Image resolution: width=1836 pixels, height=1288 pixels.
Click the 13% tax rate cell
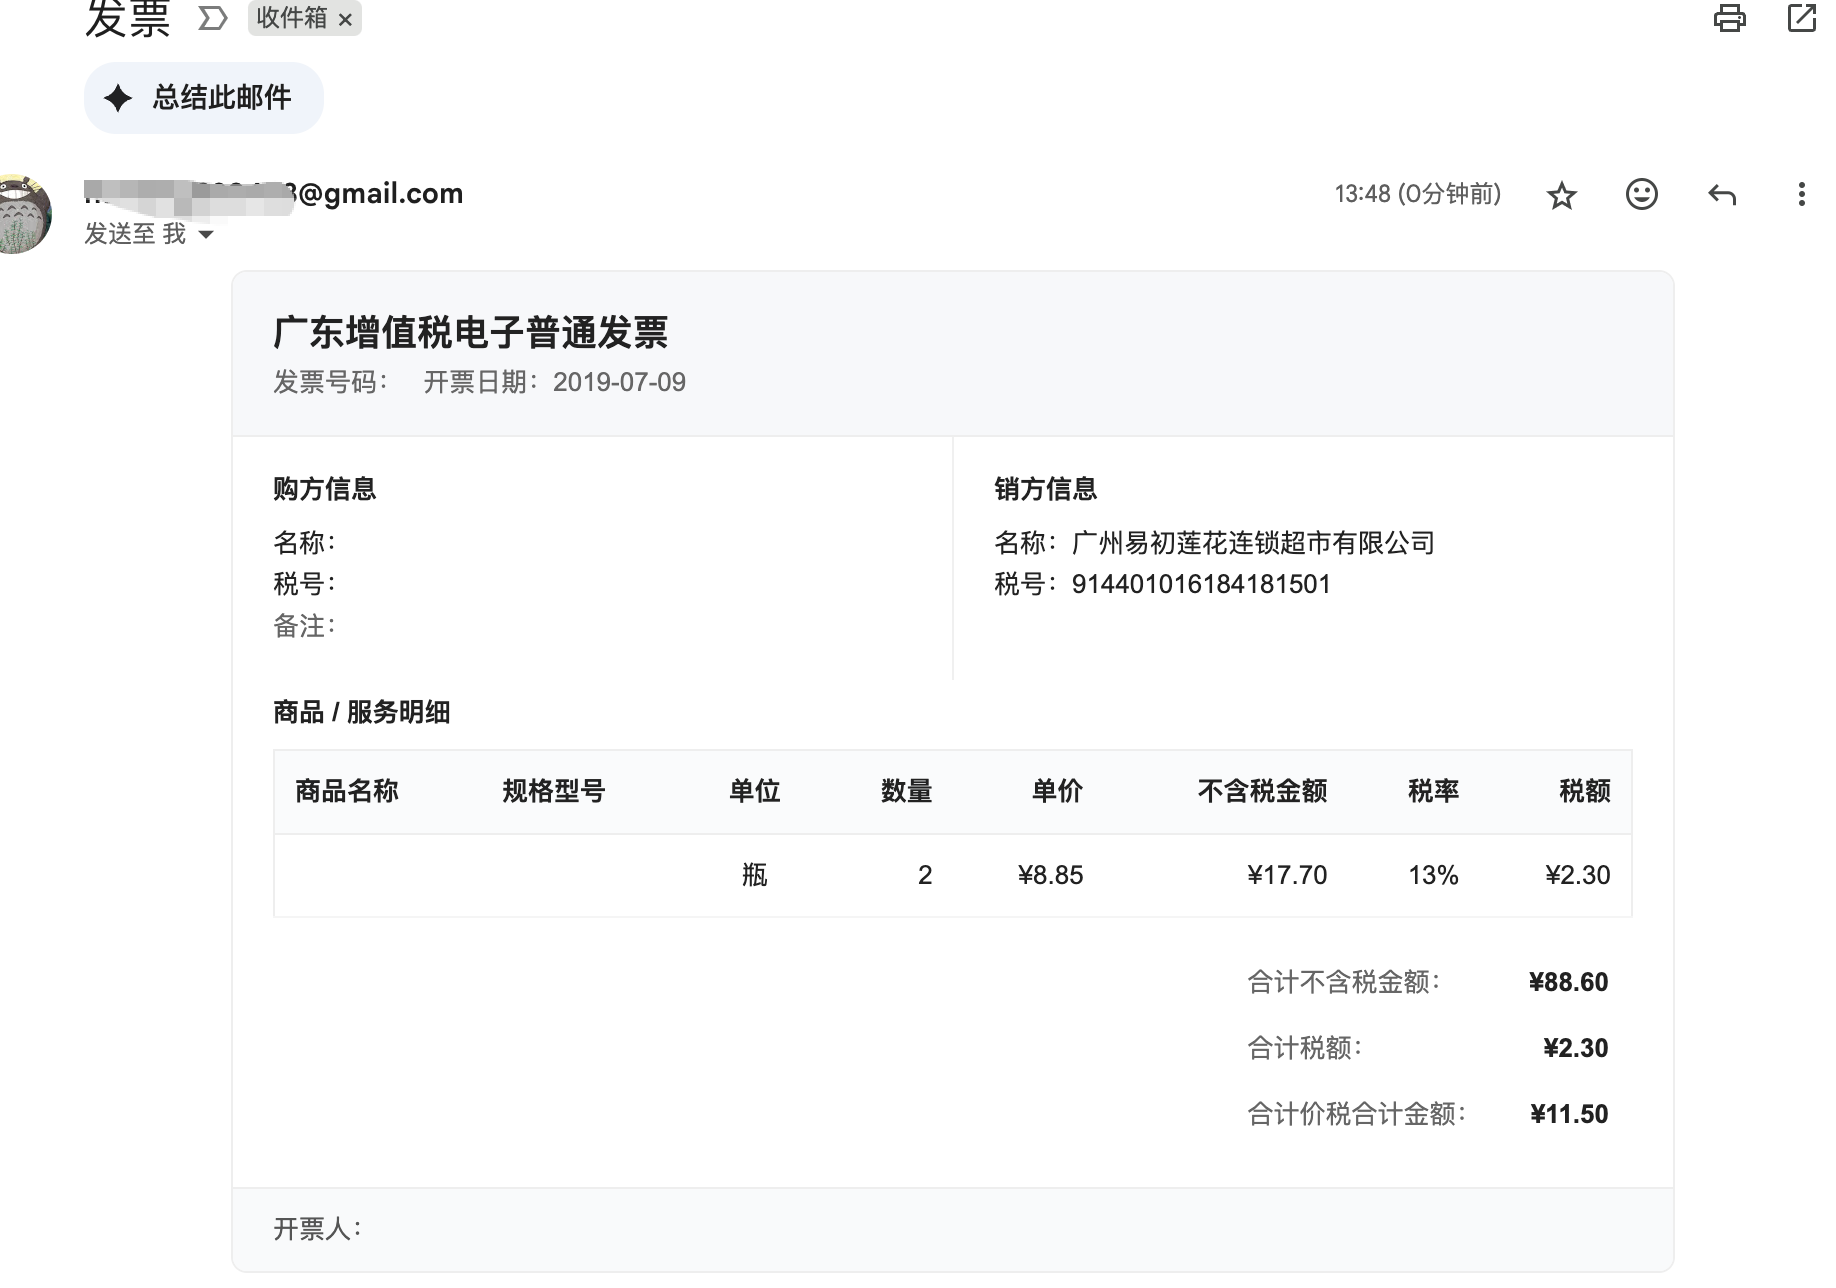click(1434, 875)
